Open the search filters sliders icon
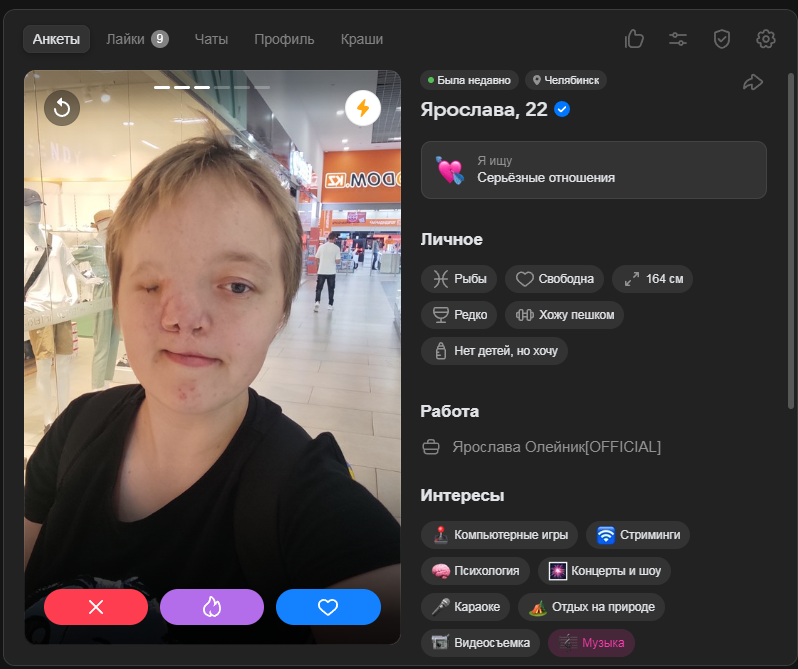Viewport: 798px width, 669px height. tap(678, 39)
